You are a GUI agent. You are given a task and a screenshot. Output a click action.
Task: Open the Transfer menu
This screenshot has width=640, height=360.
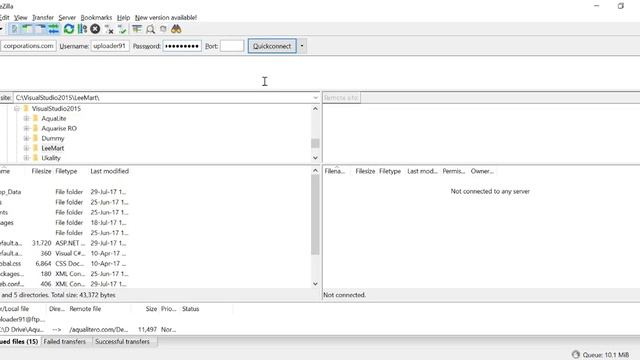pos(43,18)
